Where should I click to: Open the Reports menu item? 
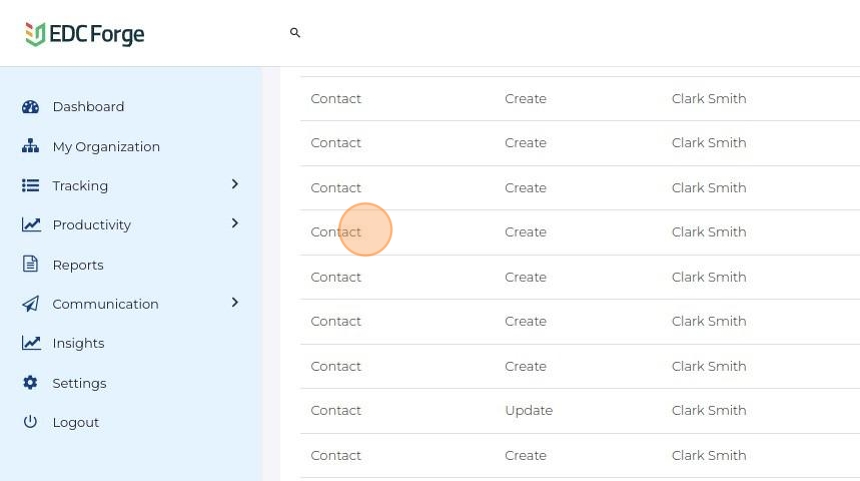[78, 265]
